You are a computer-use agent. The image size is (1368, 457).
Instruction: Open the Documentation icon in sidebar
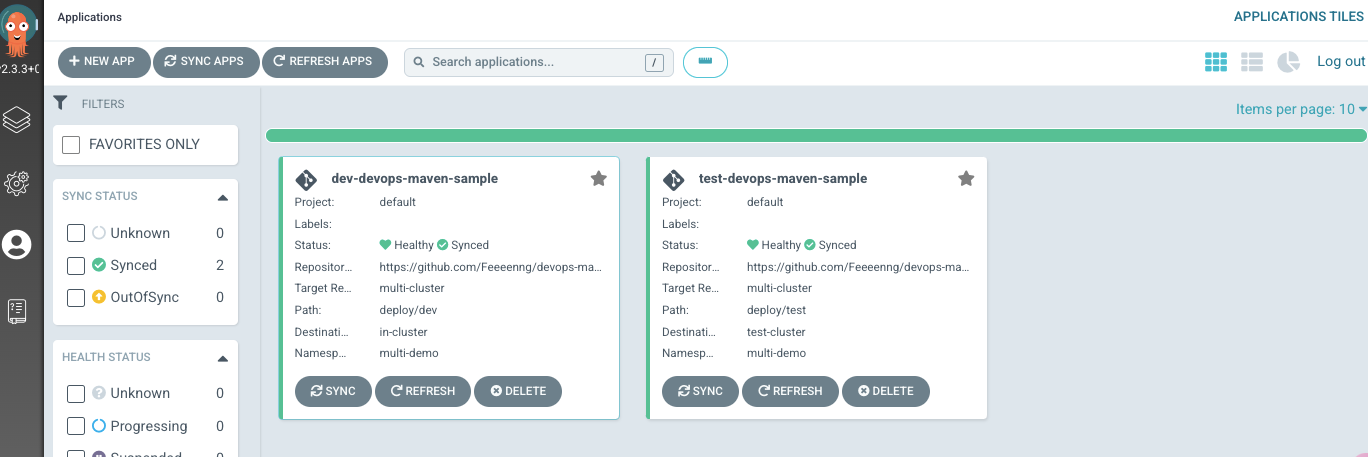tap(17, 310)
